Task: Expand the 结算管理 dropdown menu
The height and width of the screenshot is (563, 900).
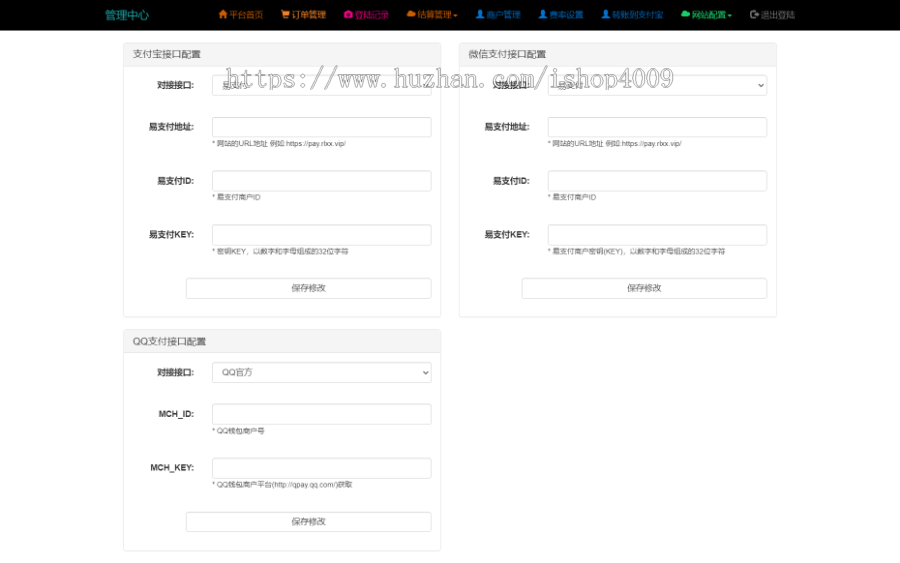Action: coord(432,14)
